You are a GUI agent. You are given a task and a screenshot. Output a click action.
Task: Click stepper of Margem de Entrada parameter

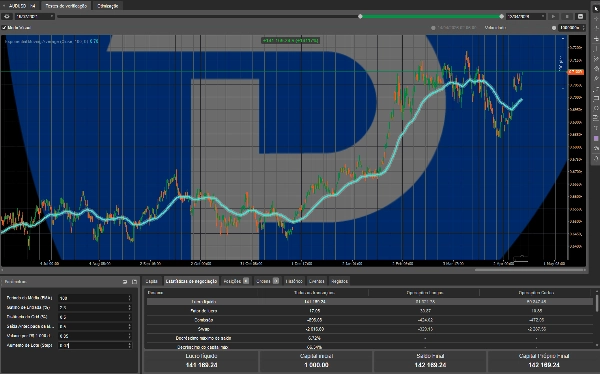pos(129,307)
